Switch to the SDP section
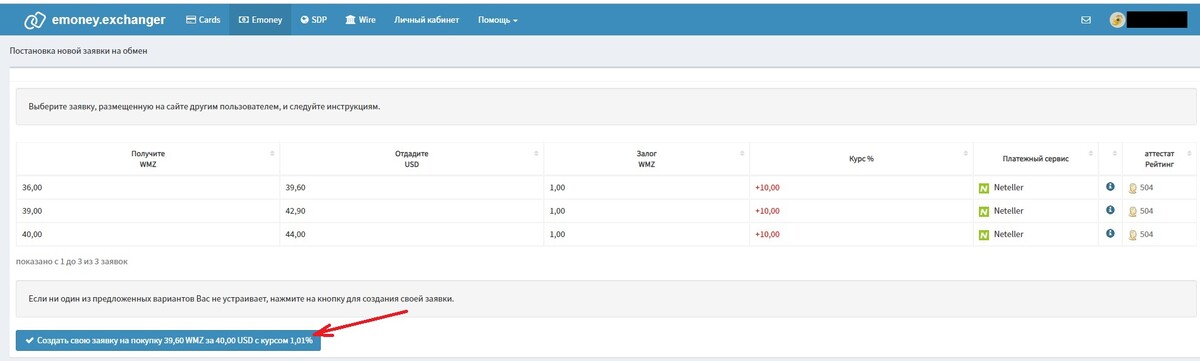This screenshot has height=361, width=1200. [313, 19]
